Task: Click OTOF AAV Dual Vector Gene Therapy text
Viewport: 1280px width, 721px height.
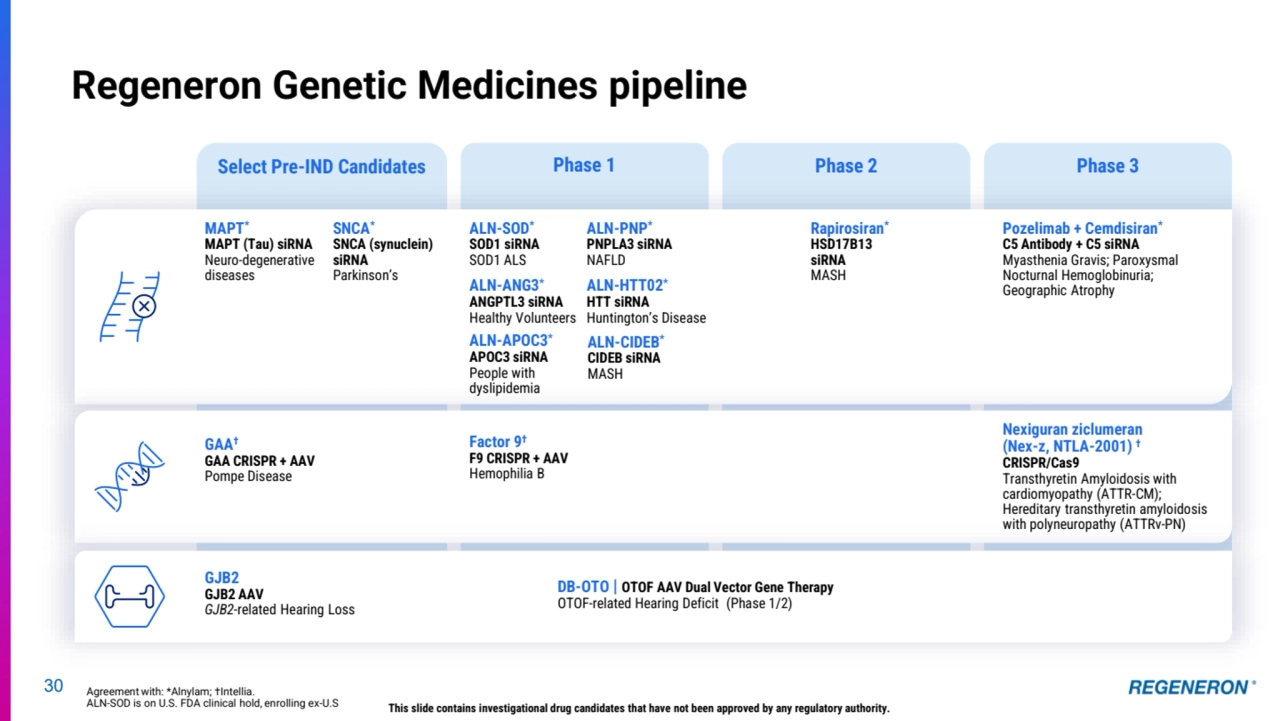Action: (727, 587)
